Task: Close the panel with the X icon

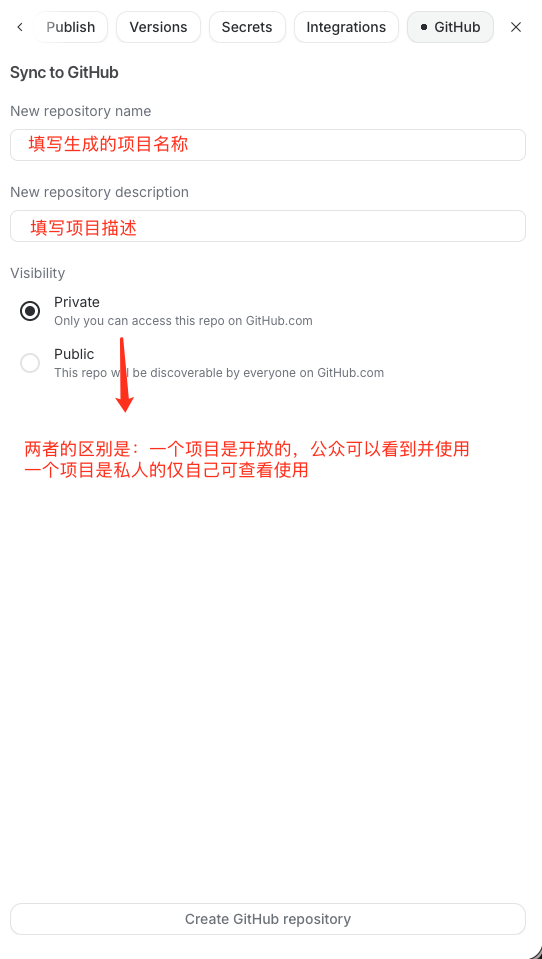Action: tap(516, 27)
